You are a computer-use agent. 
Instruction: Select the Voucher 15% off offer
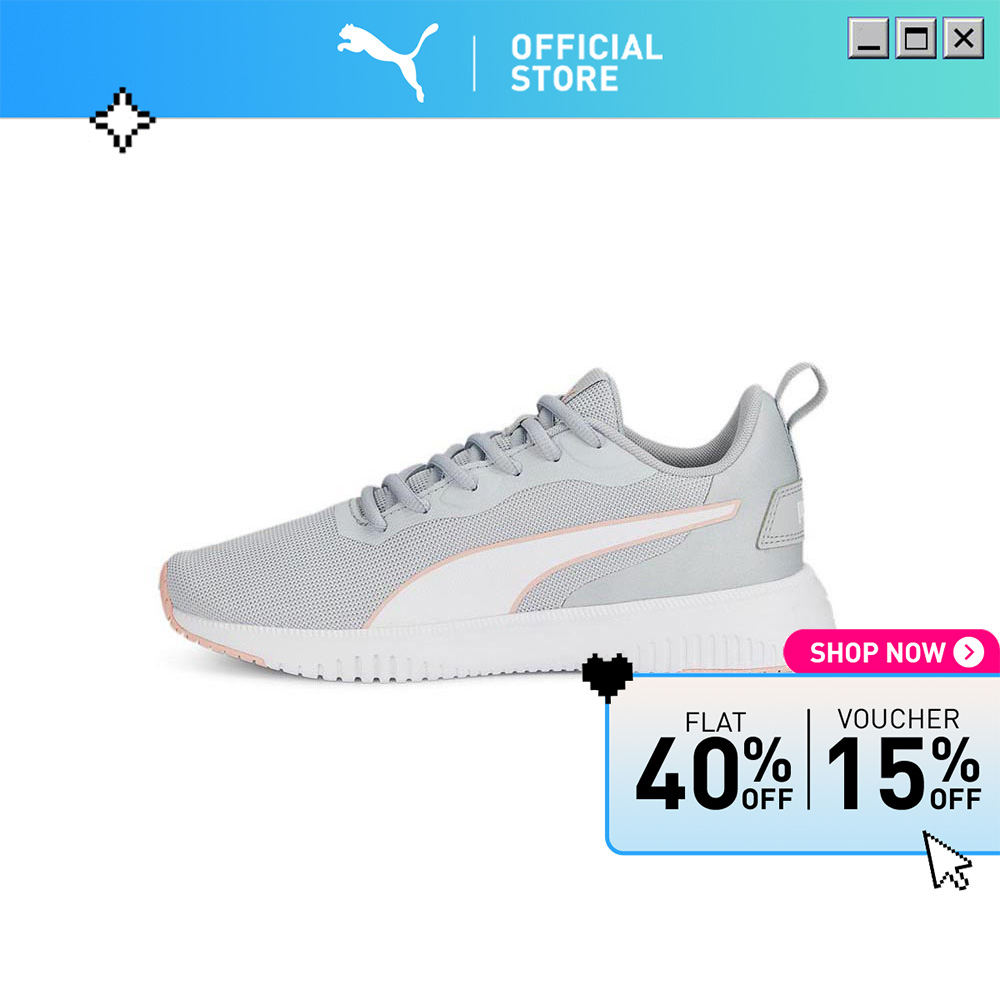(903, 759)
